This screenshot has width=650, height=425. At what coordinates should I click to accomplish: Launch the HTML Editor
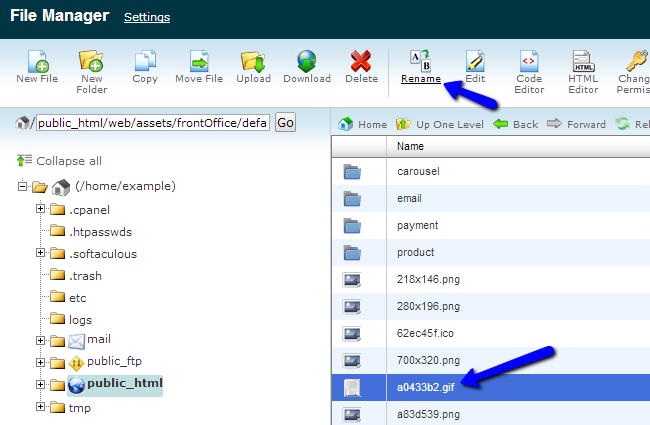(583, 61)
